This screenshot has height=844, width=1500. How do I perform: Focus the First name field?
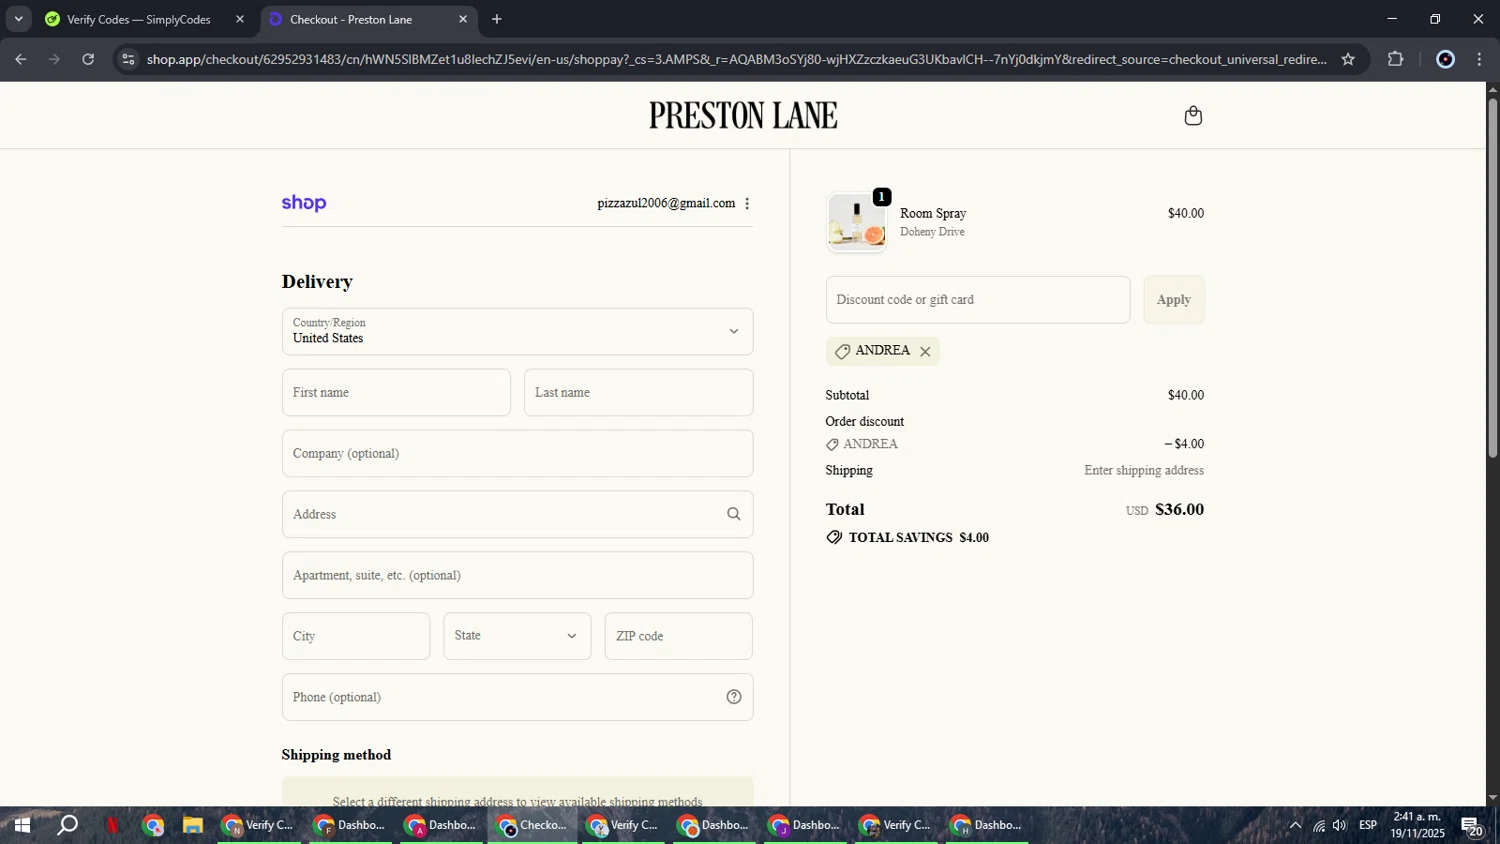396,392
